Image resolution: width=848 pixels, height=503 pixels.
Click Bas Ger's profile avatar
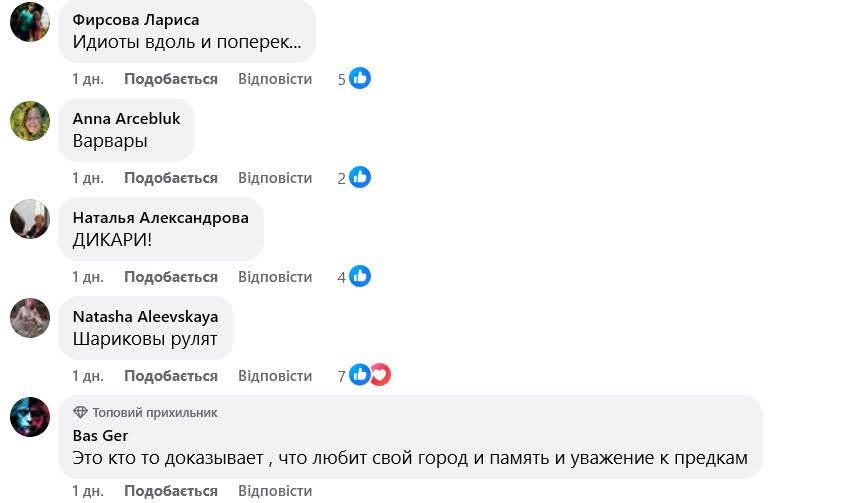[x=30, y=418]
